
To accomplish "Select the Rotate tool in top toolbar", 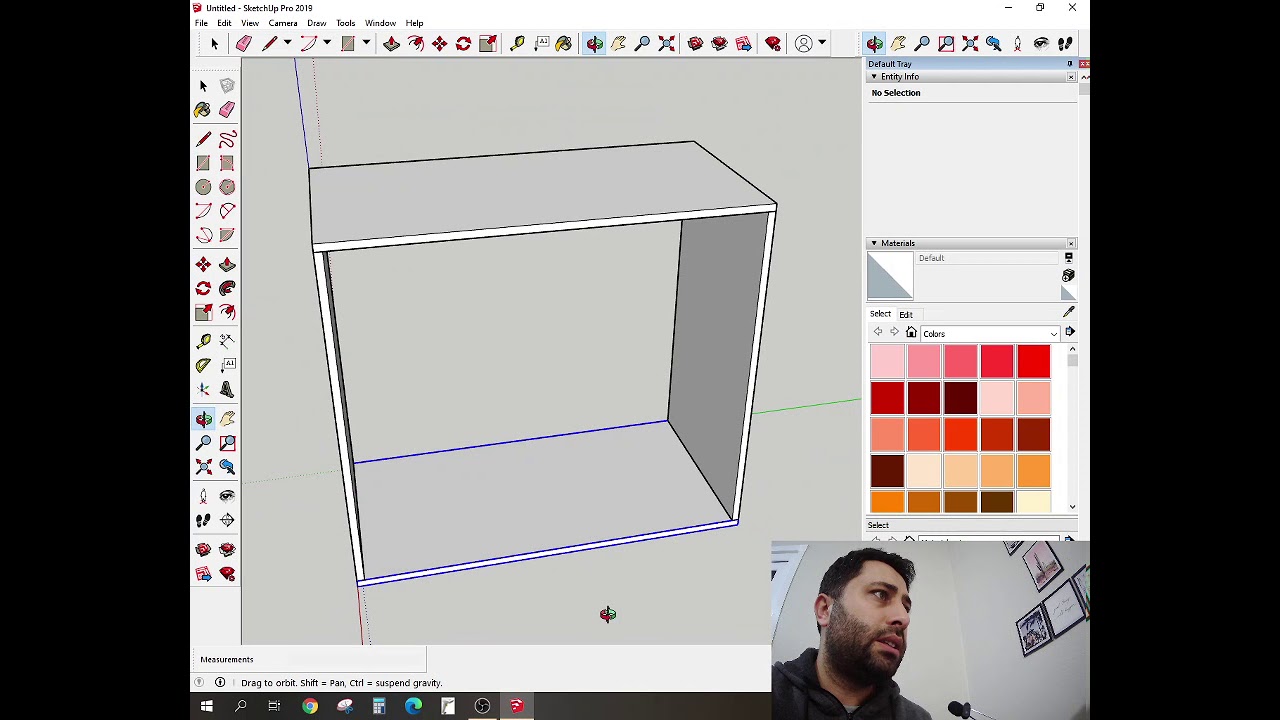I will [463, 43].
